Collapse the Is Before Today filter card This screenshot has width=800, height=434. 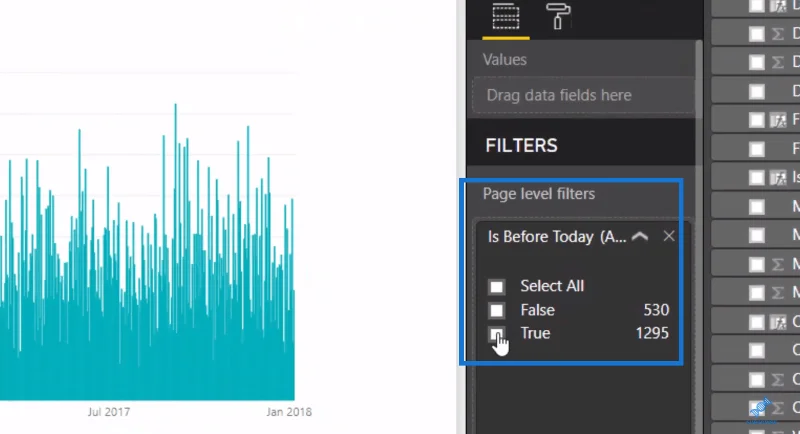click(640, 236)
